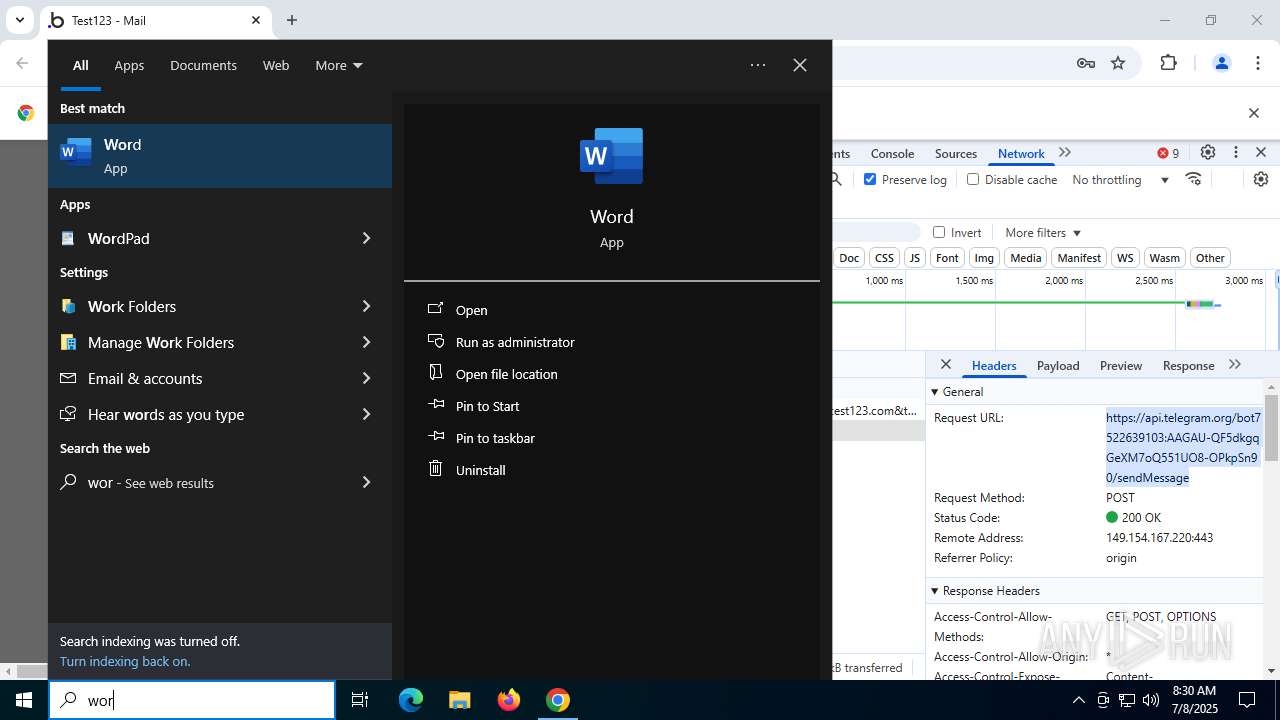The image size is (1280, 720).
Task: Click the red error count badge
Action: click(x=1168, y=153)
